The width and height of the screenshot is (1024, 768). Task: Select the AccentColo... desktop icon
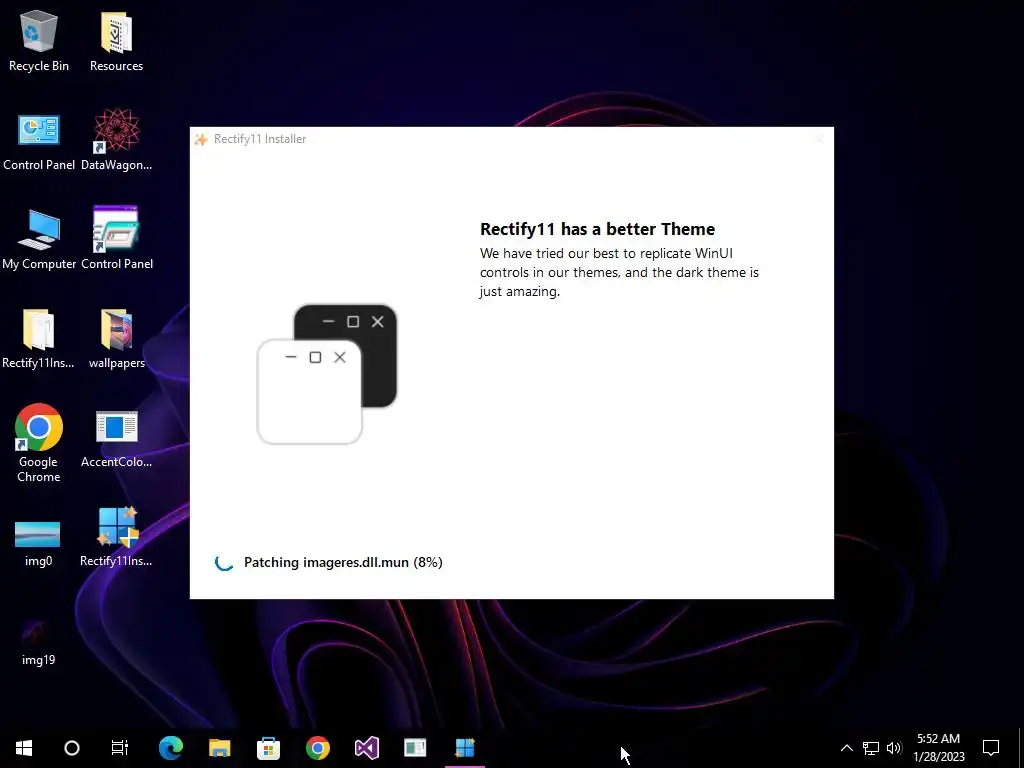(116, 438)
